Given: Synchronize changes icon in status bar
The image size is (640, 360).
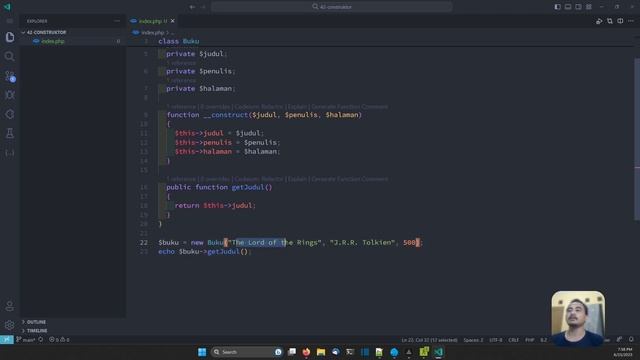Looking at the screenshot, I should point(40,340).
